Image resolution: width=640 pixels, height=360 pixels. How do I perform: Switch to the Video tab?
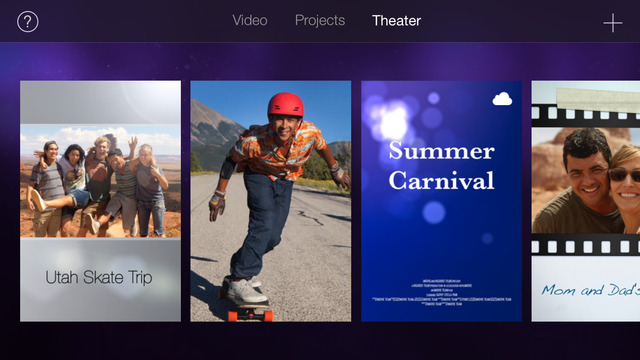pos(250,20)
